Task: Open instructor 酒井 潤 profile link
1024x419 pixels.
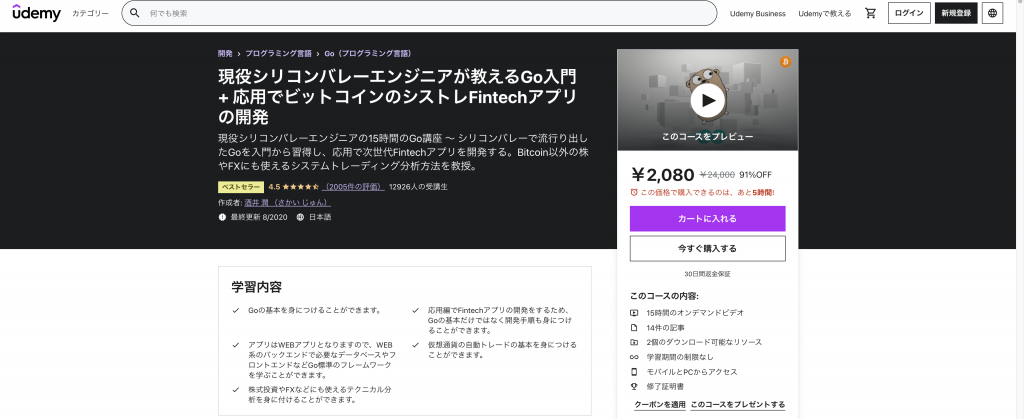Action: tap(287, 202)
